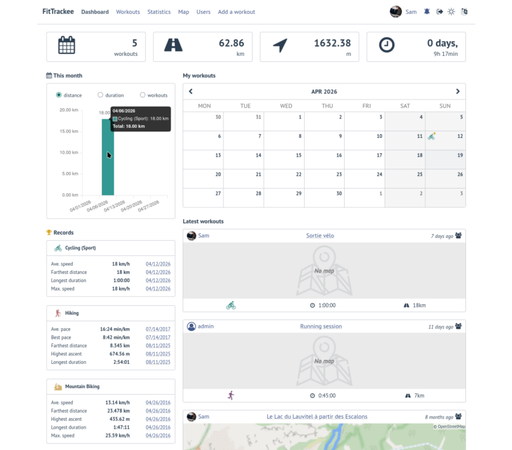This screenshot has height=450, width=512.
Task: Click Sam's avatar in the top bar
Action: (396, 12)
